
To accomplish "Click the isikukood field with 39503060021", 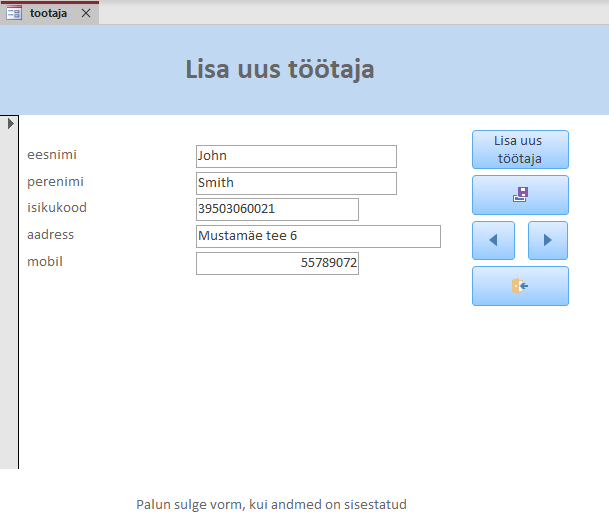I will pos(277,209).
